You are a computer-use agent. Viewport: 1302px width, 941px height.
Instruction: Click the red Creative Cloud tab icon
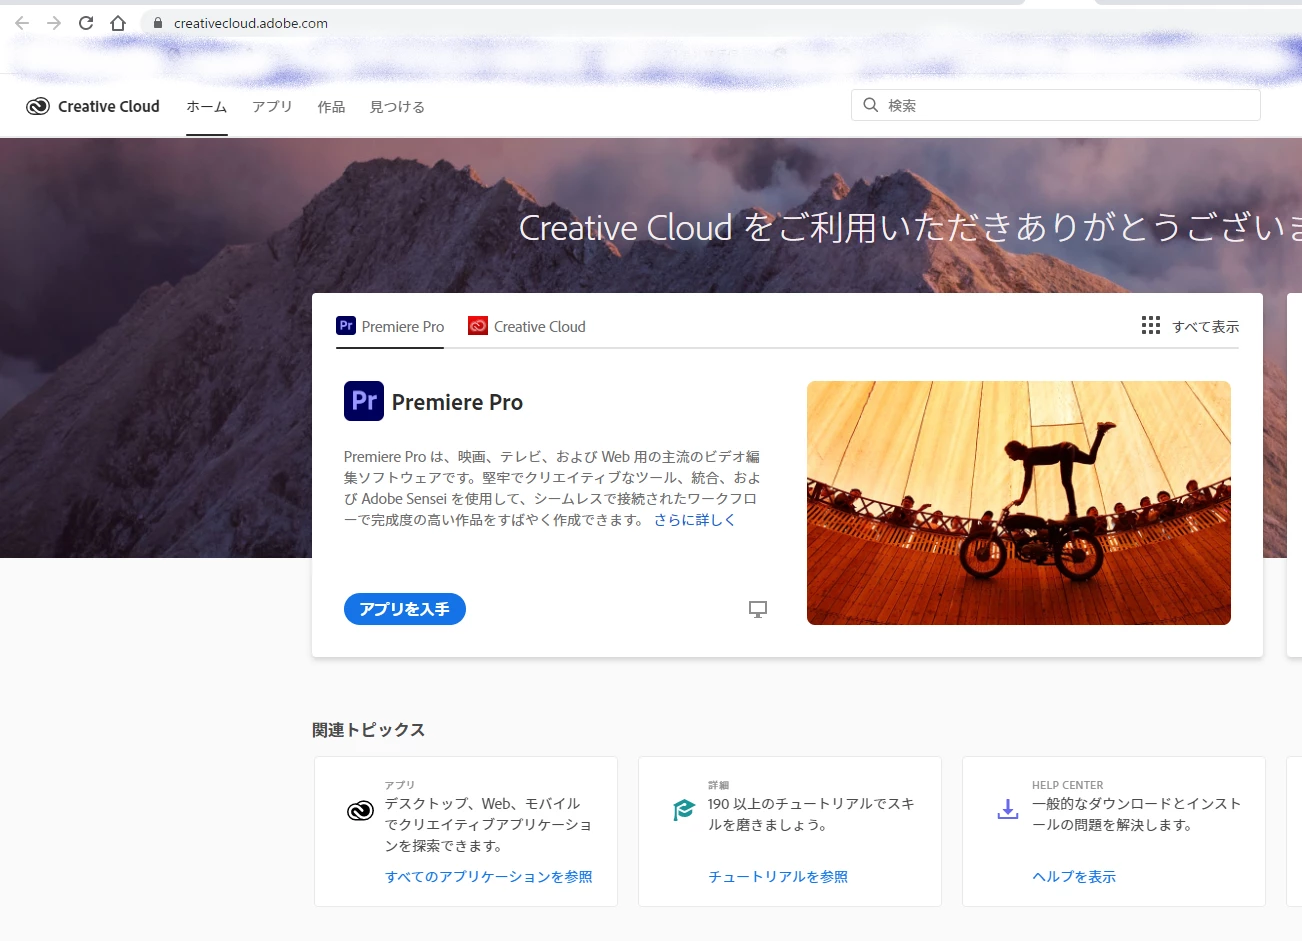point(478,326)
